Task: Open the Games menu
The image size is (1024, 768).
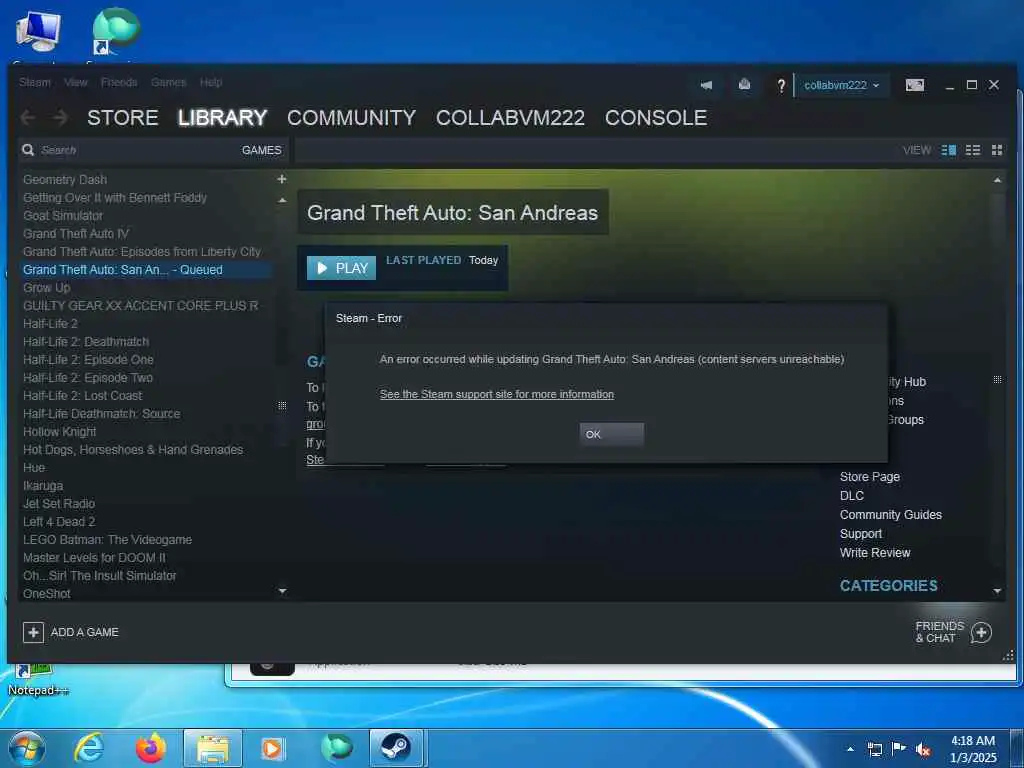Action: 168,82
